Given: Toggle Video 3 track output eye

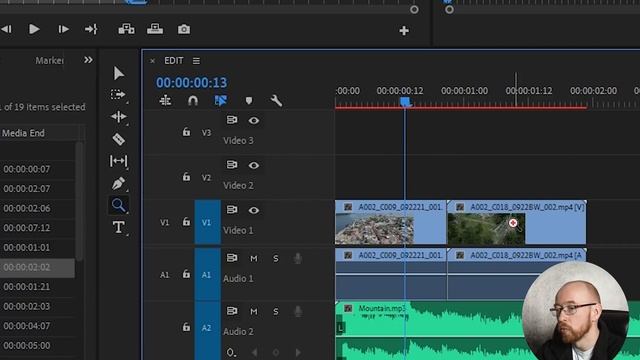Looking at the screenshot, I should coord(253,120).
